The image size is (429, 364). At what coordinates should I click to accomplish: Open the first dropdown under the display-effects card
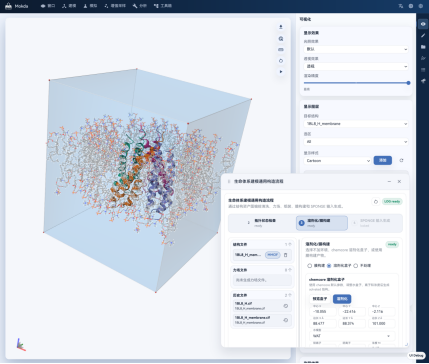(x=356, y=49)
